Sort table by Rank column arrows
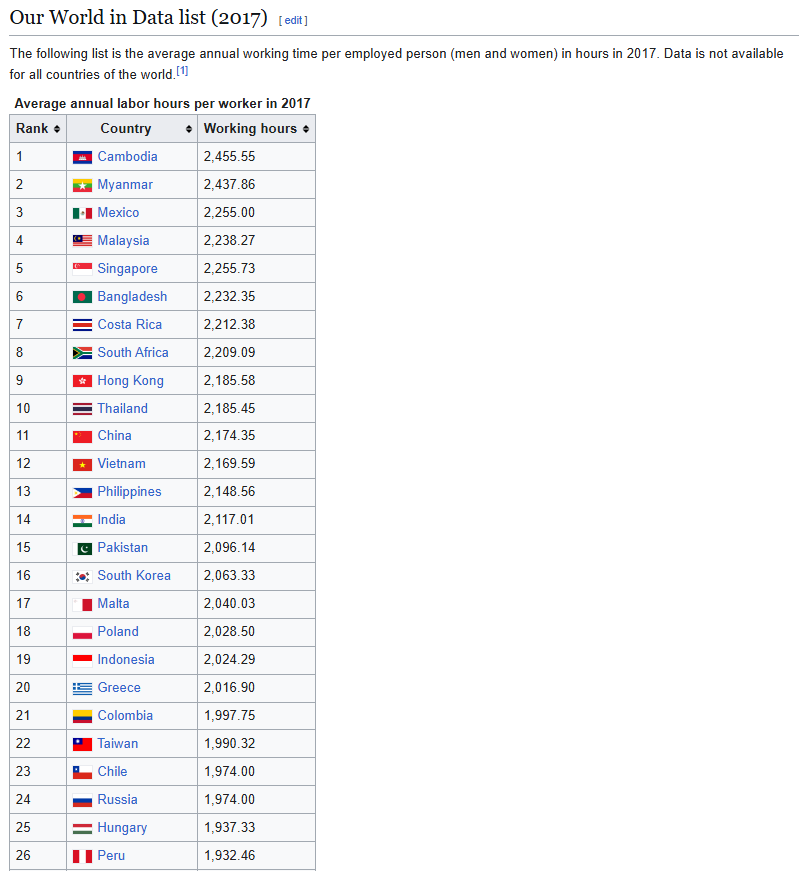800x871 pixels. pyautogui.click(x=57, y=129)
